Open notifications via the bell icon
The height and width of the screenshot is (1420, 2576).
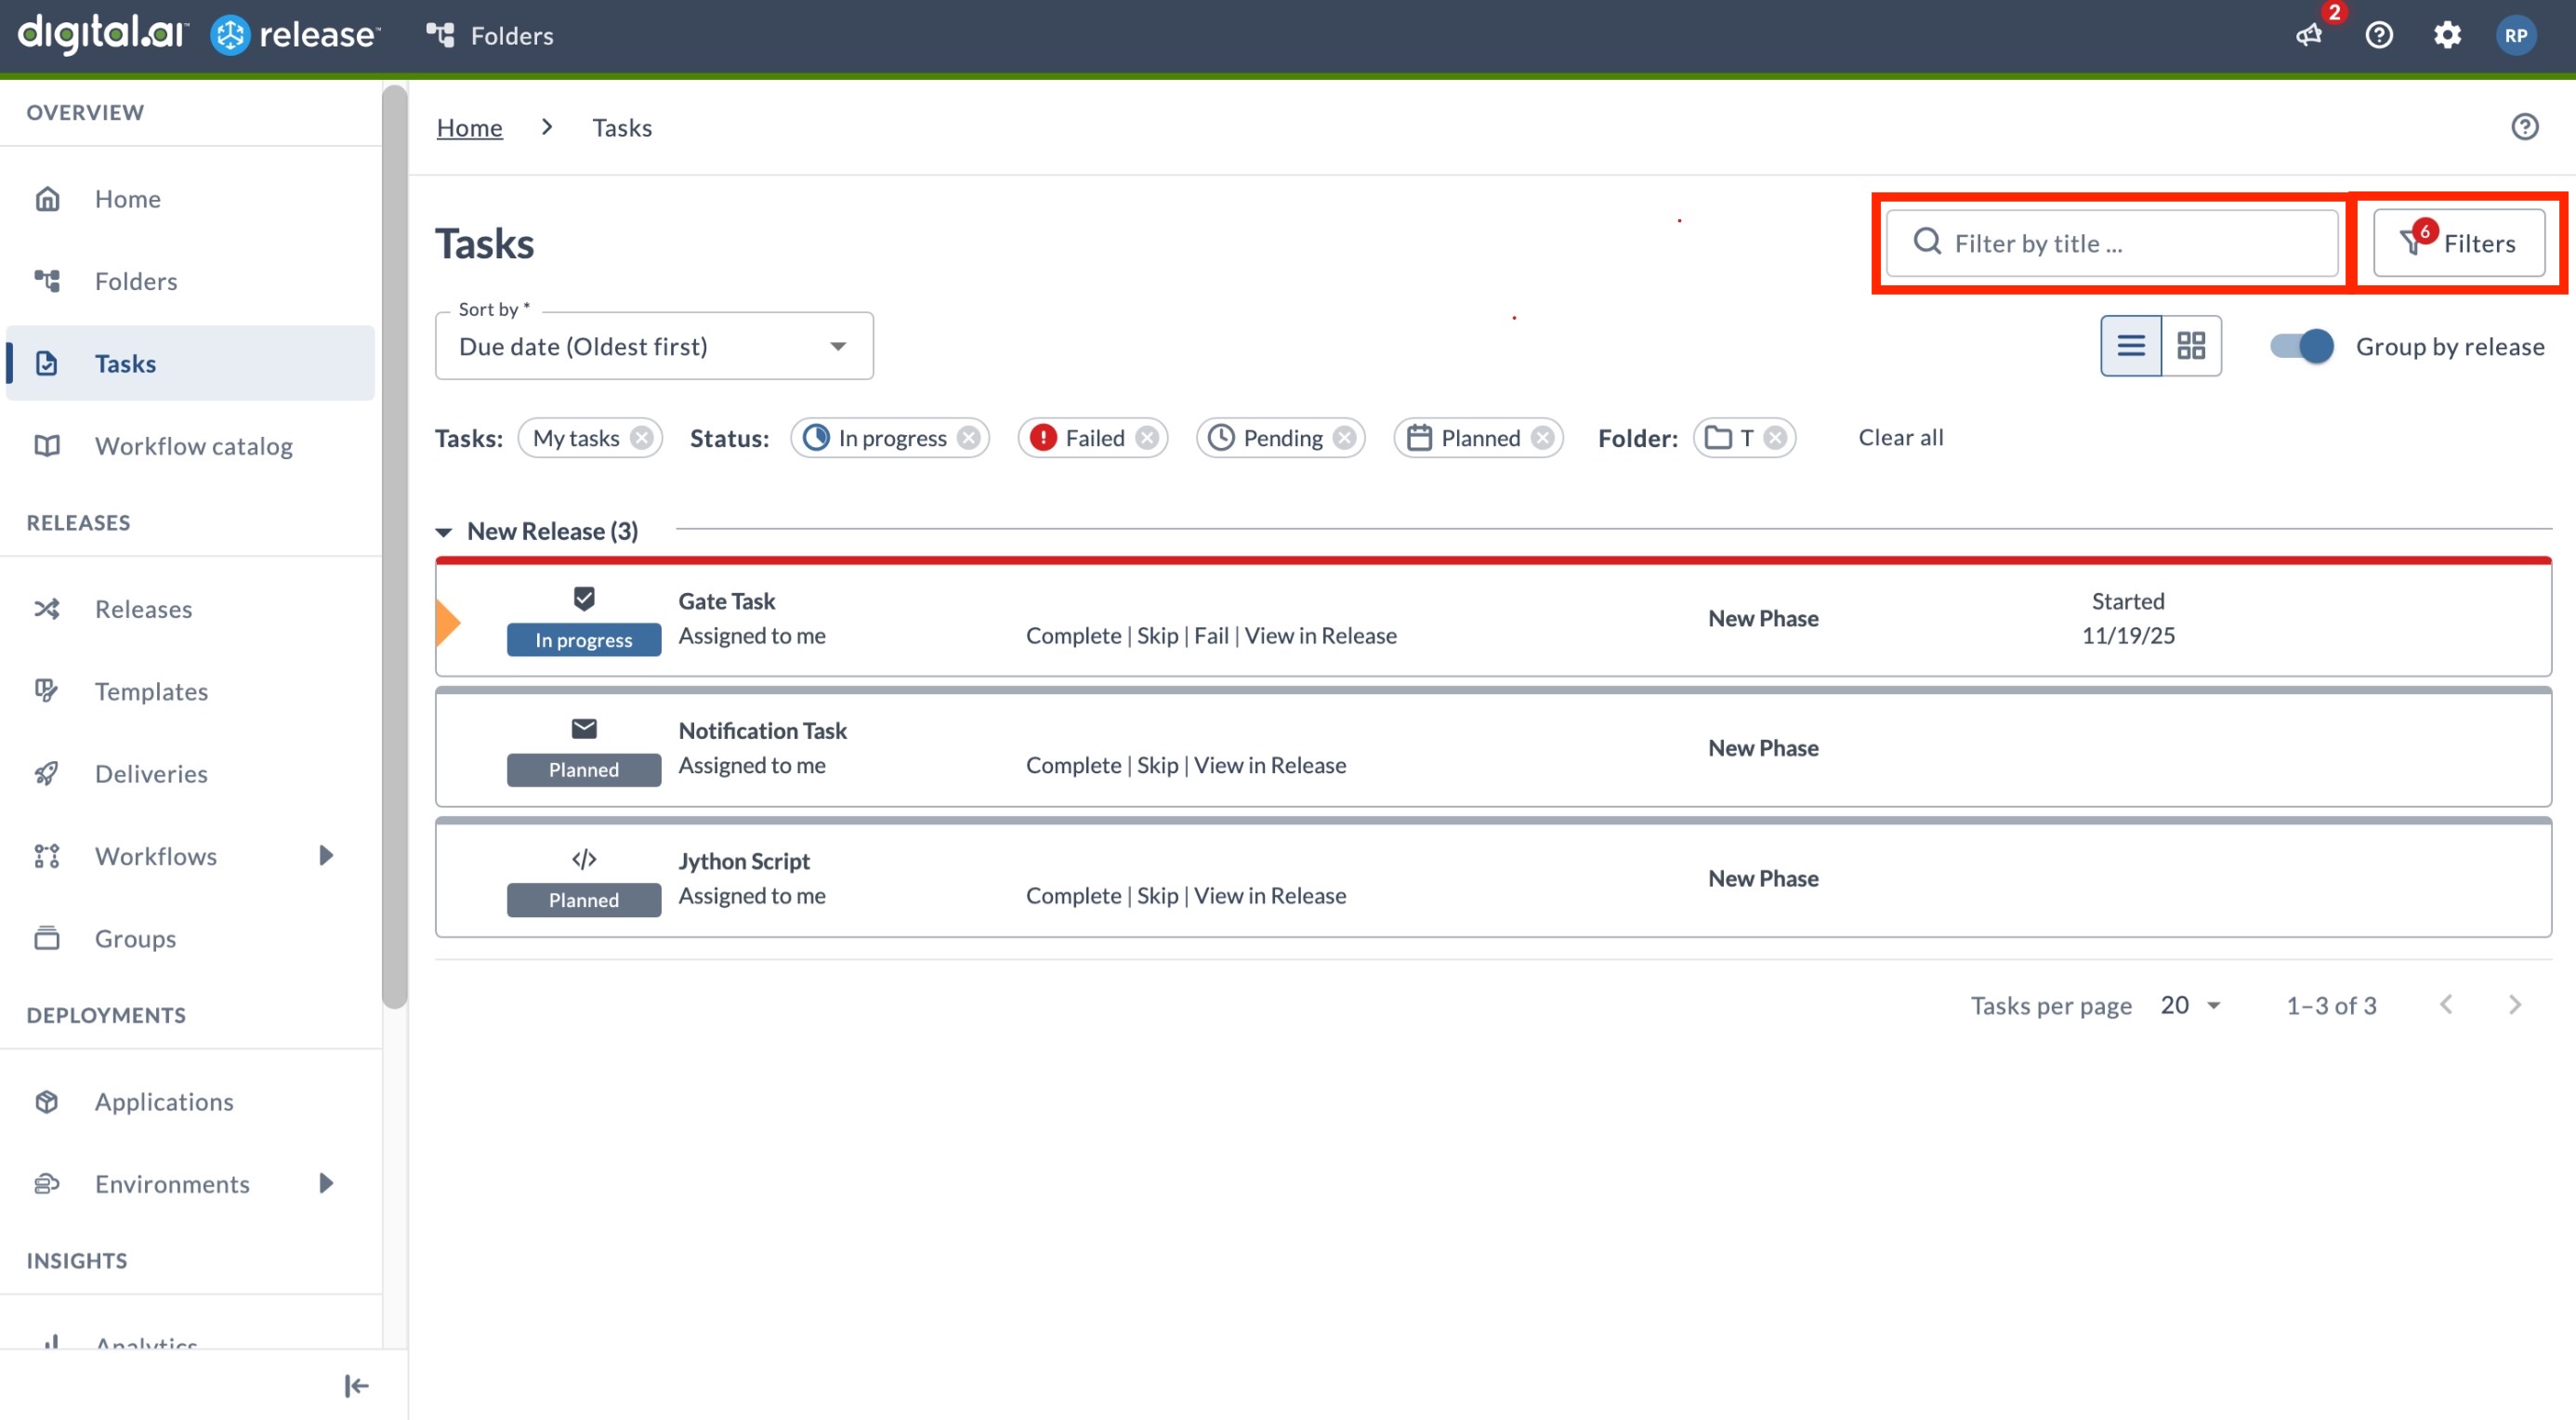(x=2308, y=35)
